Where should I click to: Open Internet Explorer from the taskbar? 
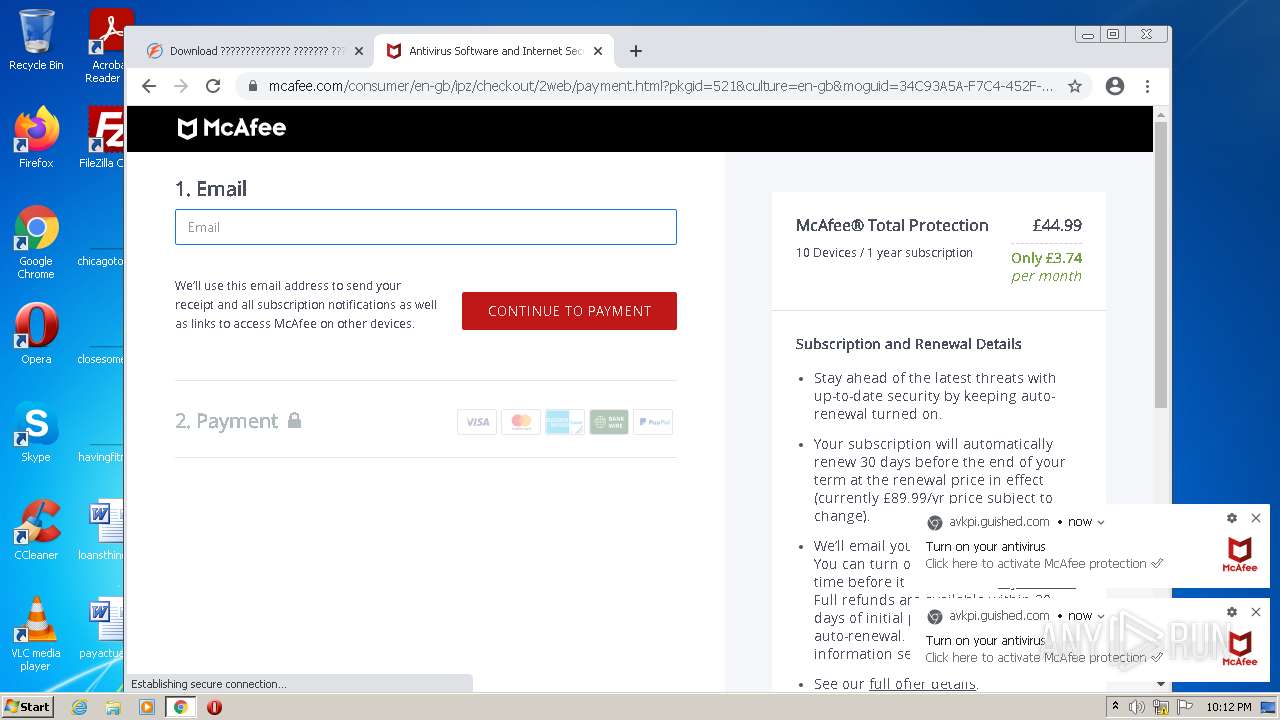(80, 707)
